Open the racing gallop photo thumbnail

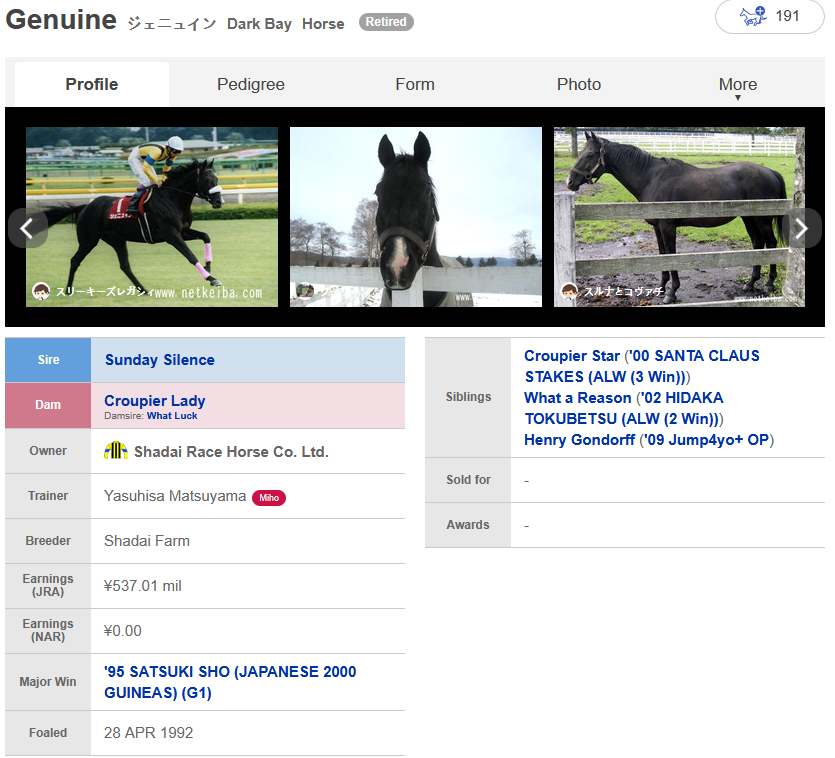click(152, 216)
